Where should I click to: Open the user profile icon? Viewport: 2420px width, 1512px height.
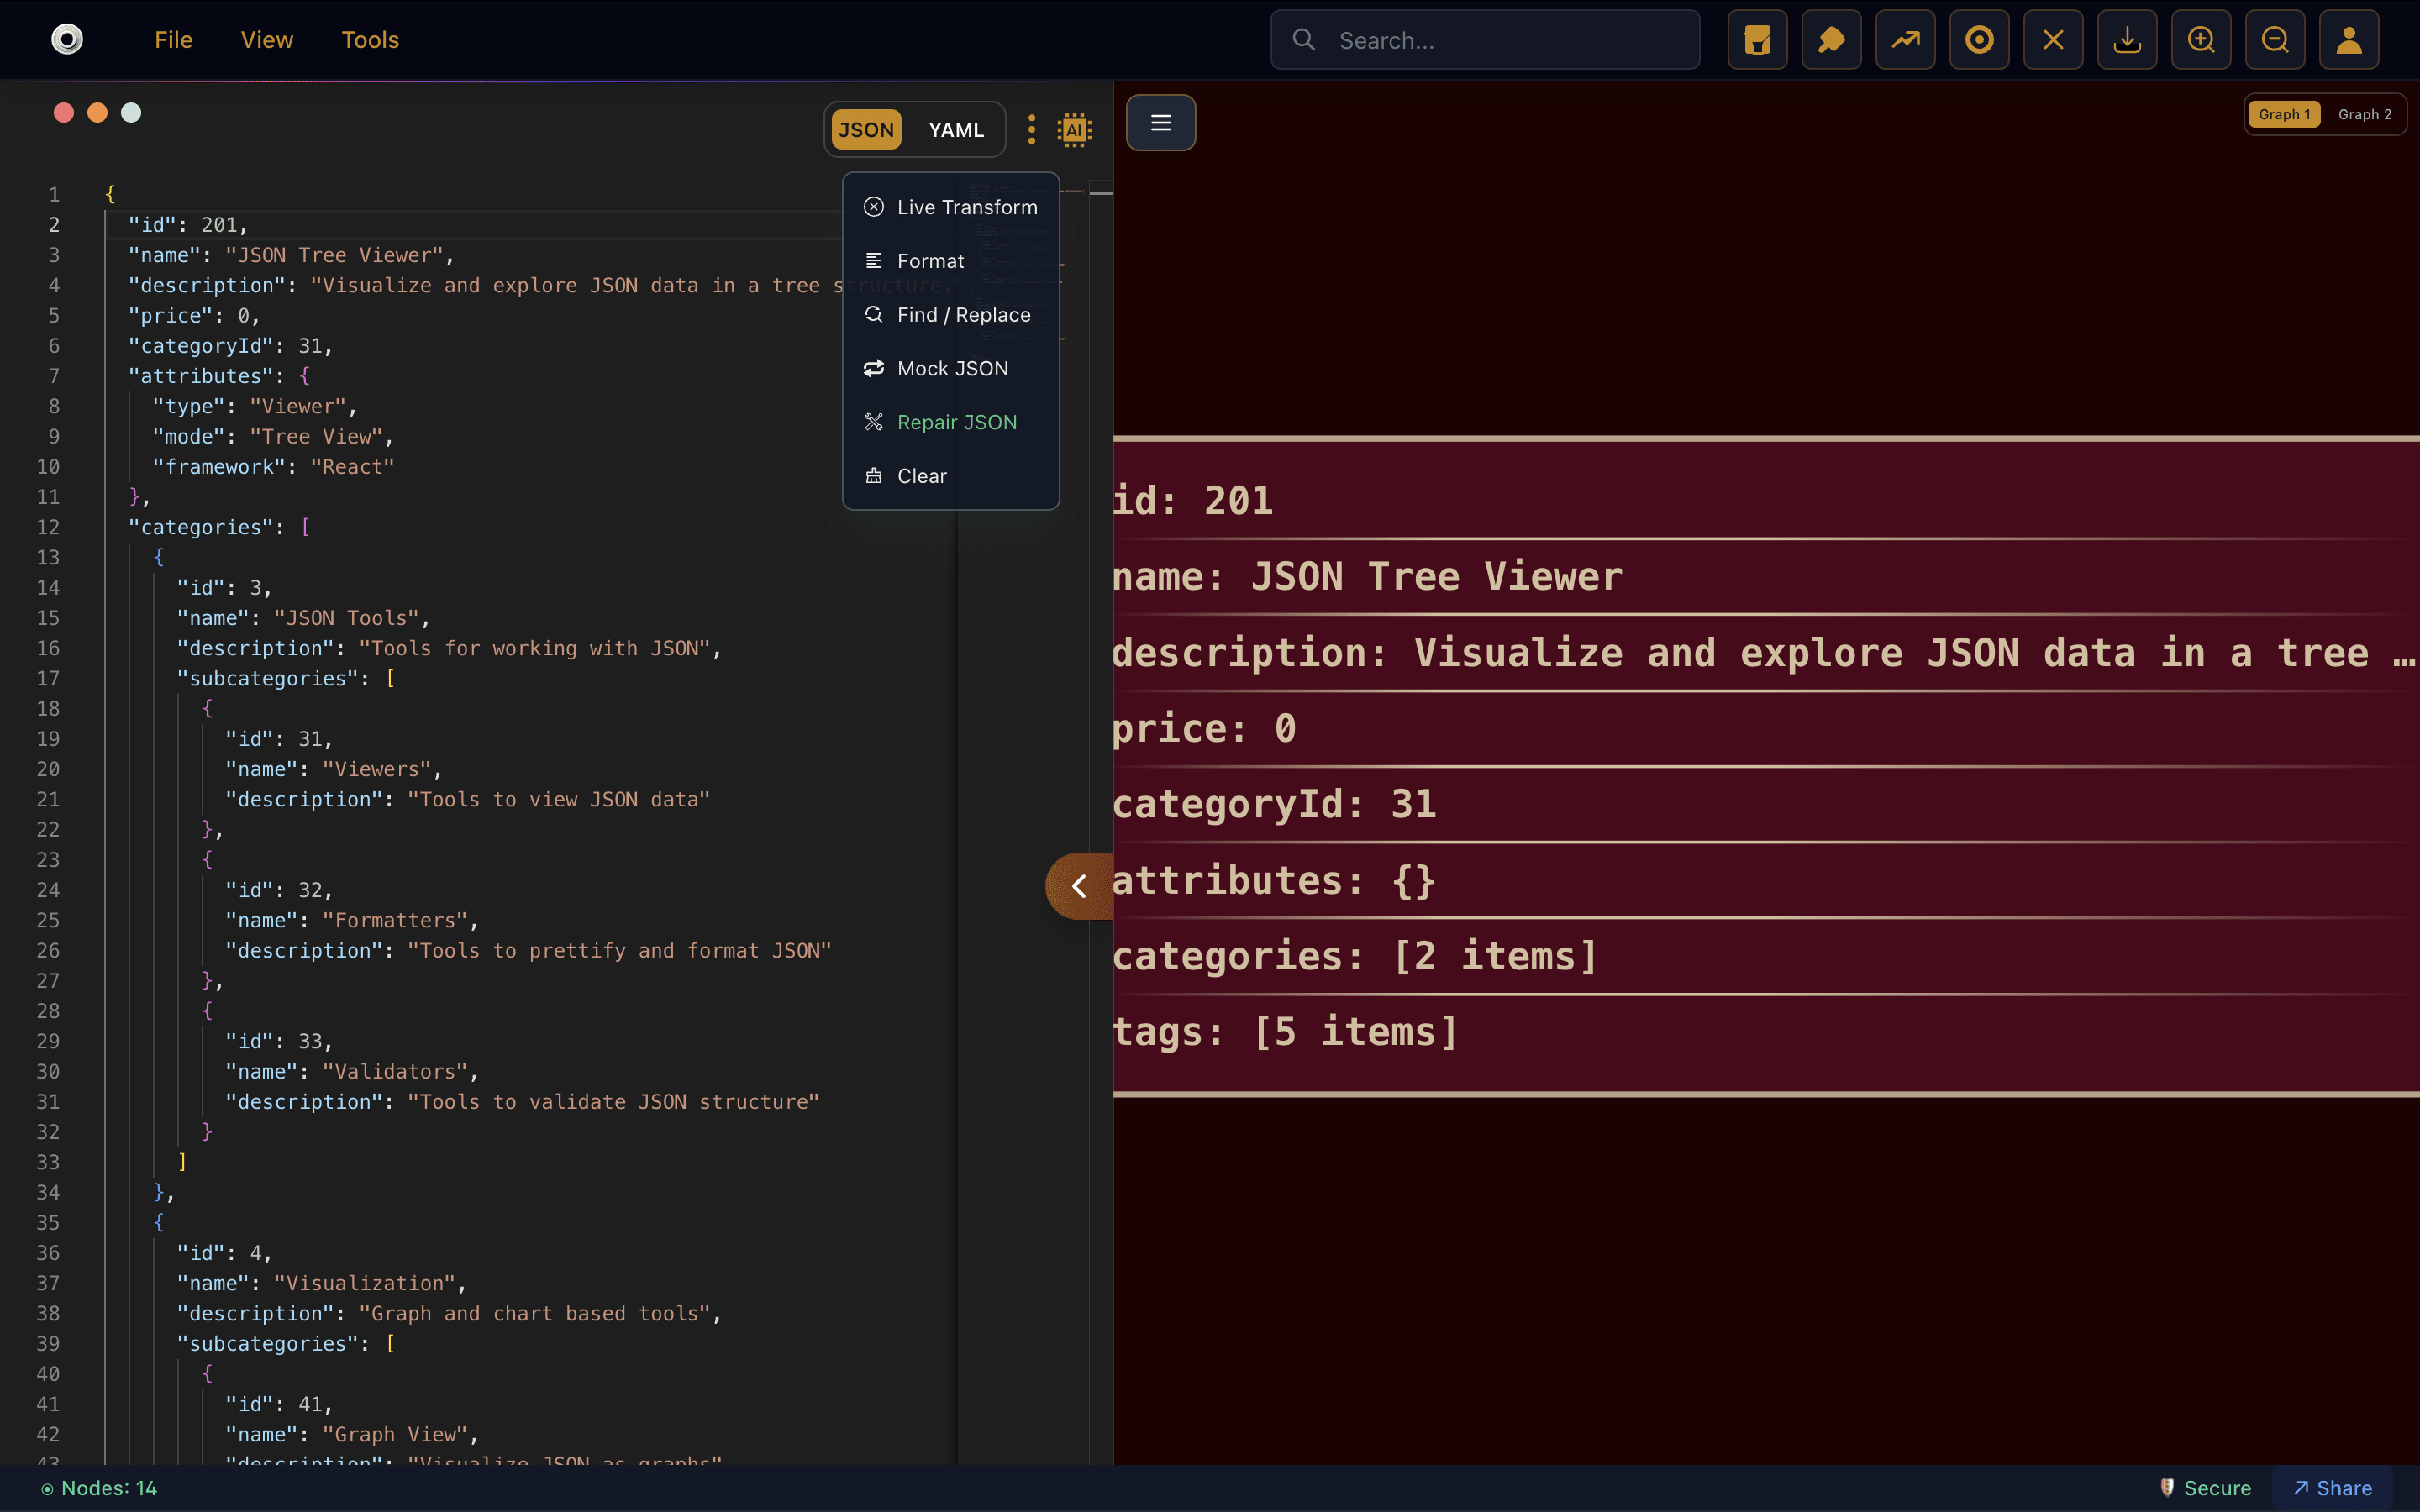pyautogui.click(x=2349, y=40)
